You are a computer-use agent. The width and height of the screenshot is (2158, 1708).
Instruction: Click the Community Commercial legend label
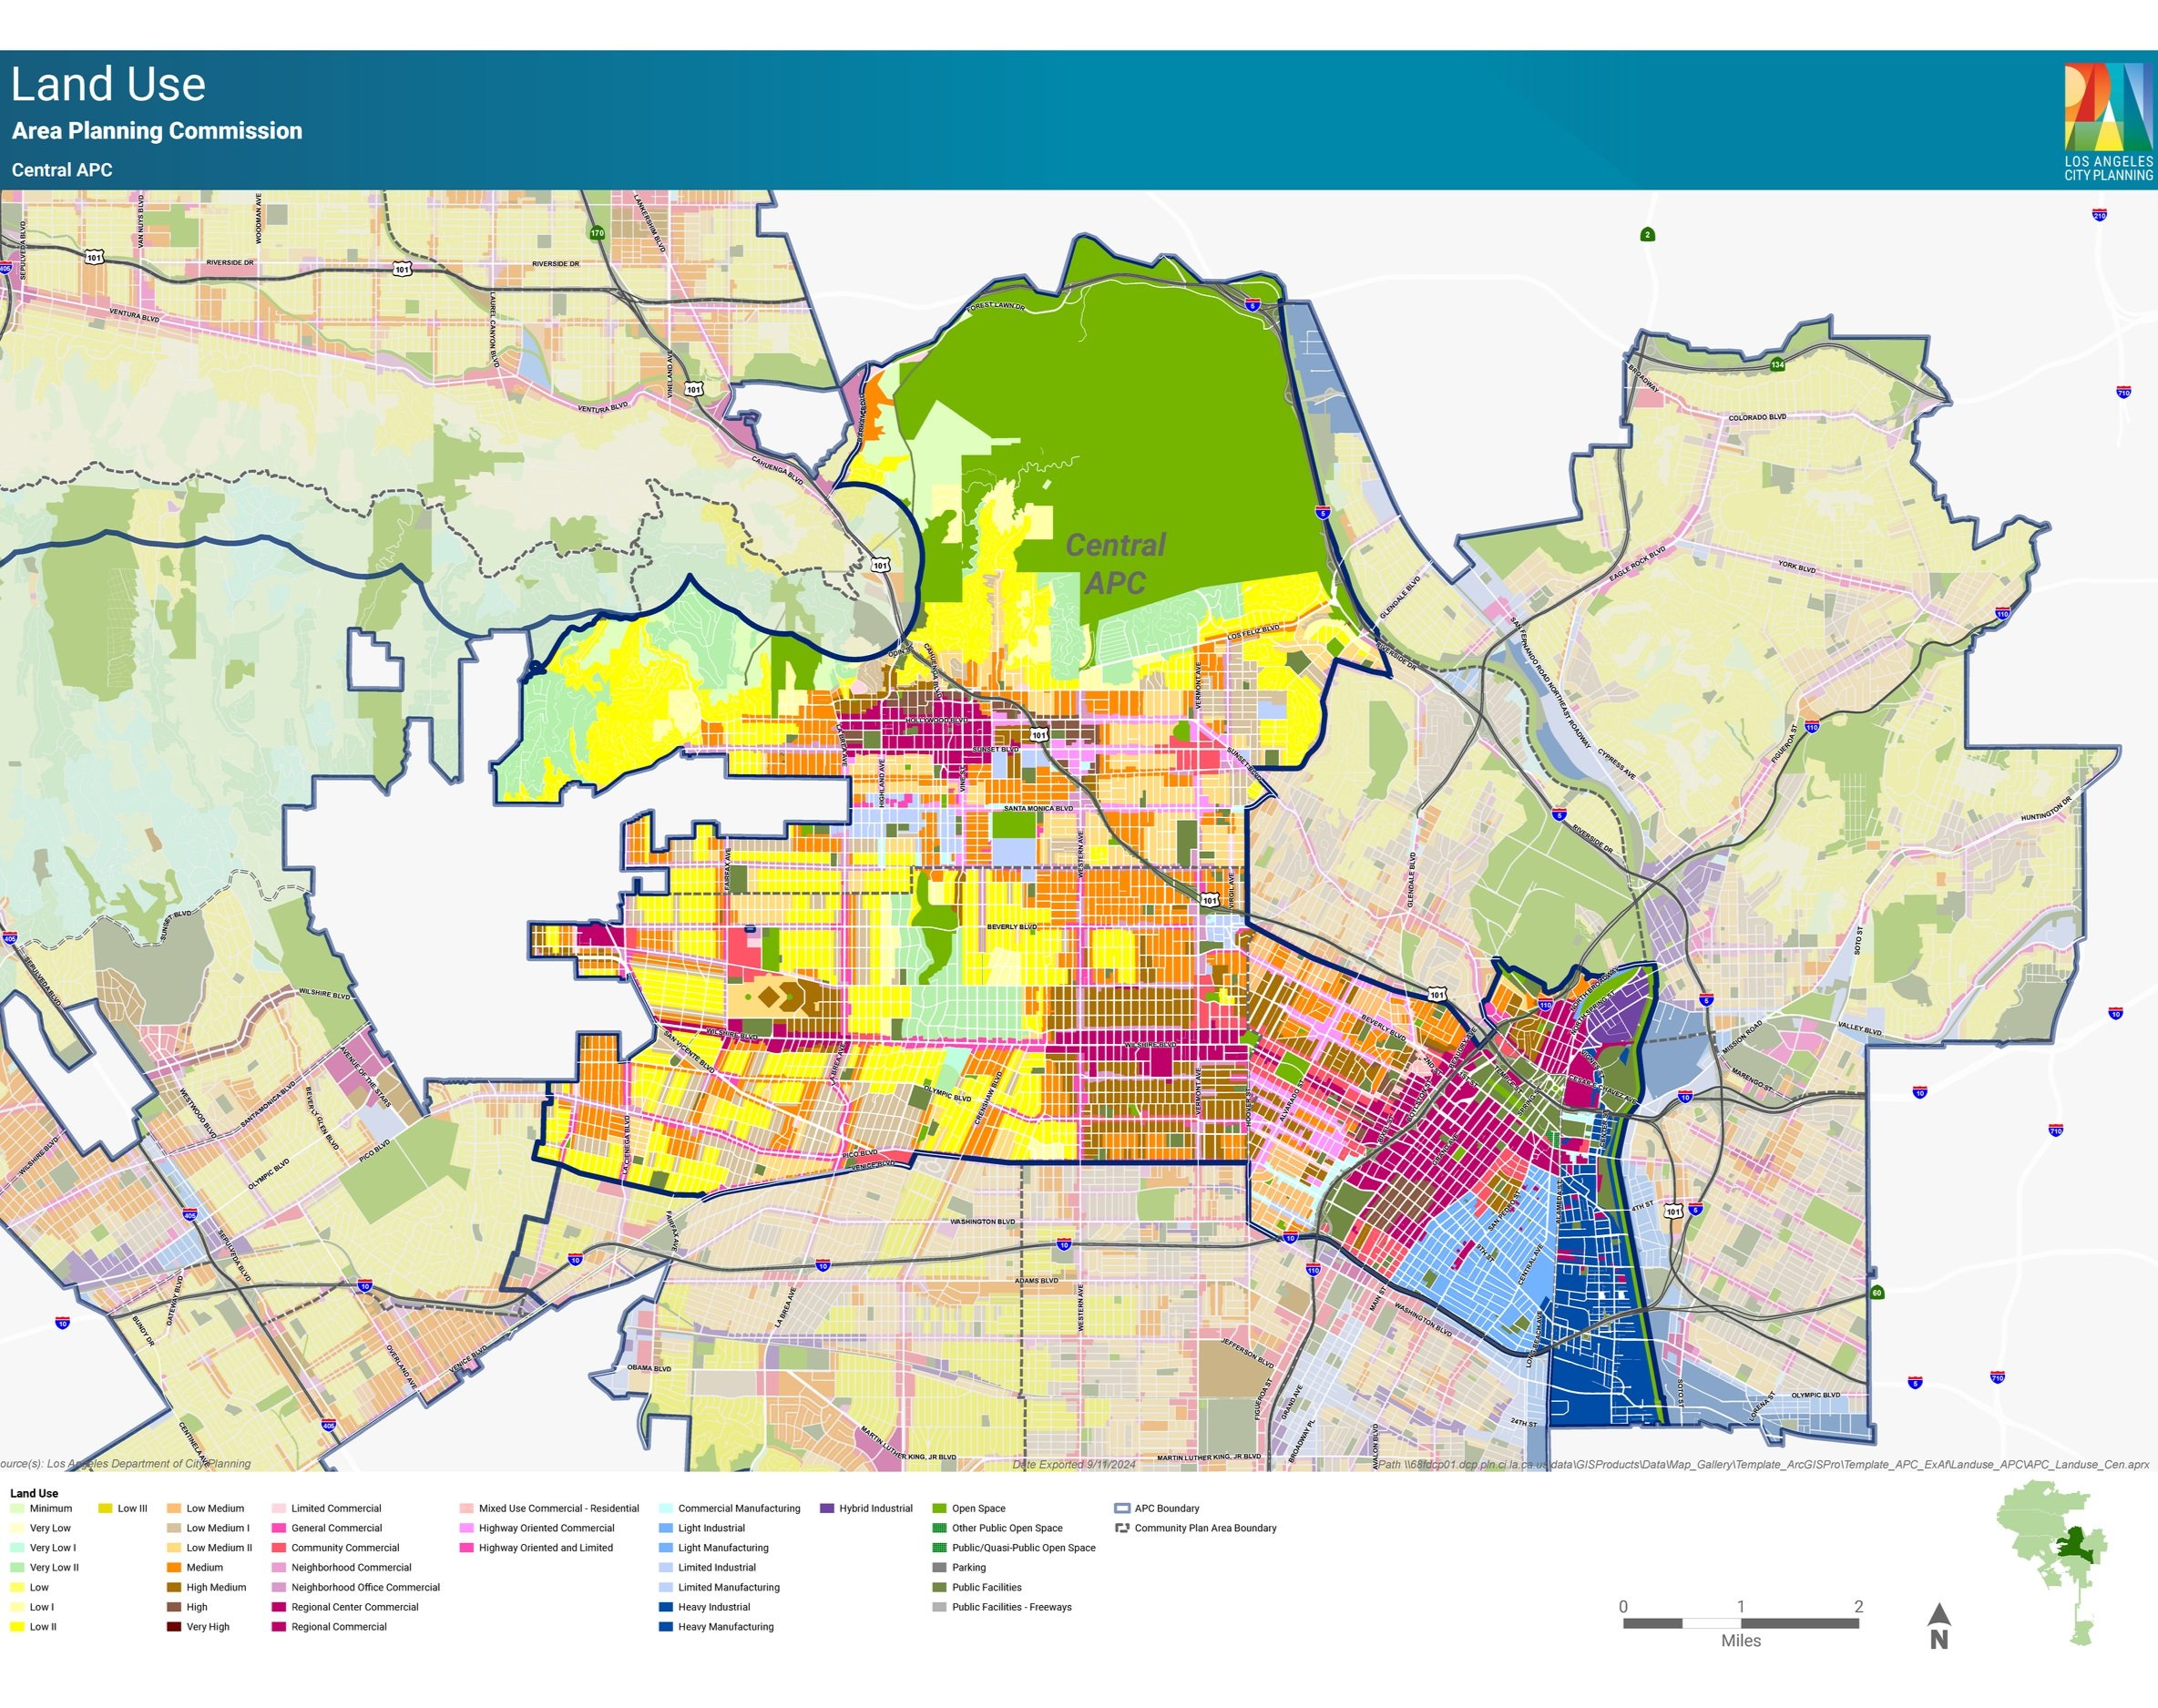(x=345, y=1548)
